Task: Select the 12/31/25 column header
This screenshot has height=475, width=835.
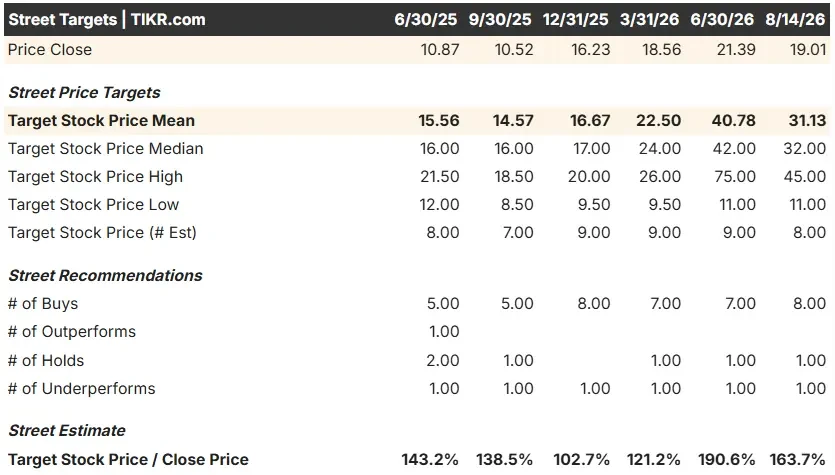Action: [575, 20]
